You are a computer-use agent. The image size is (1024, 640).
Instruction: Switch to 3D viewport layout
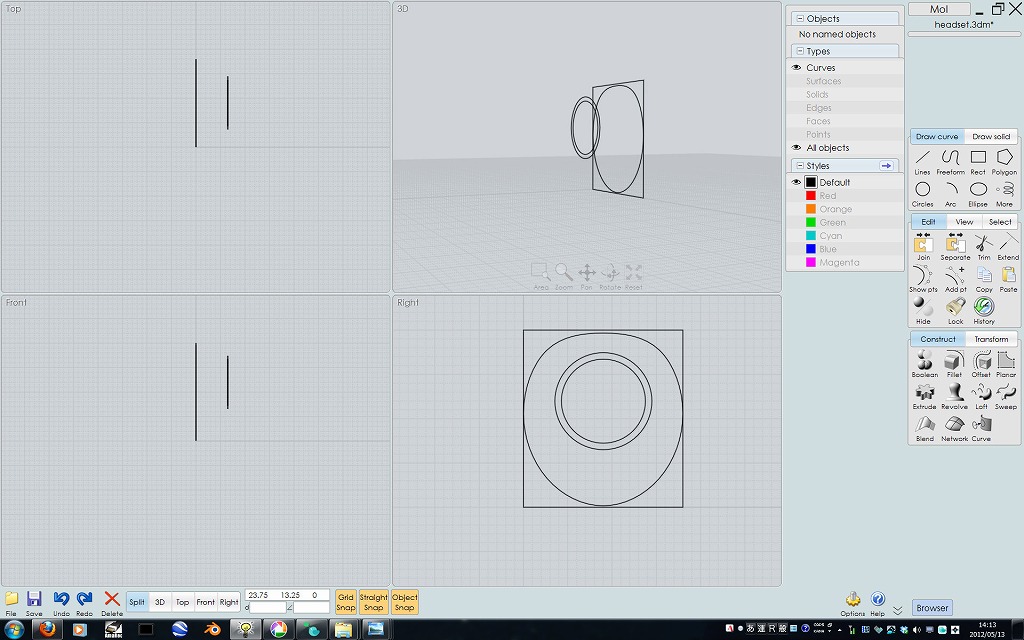pyautogui.click(x=160, y=602)
